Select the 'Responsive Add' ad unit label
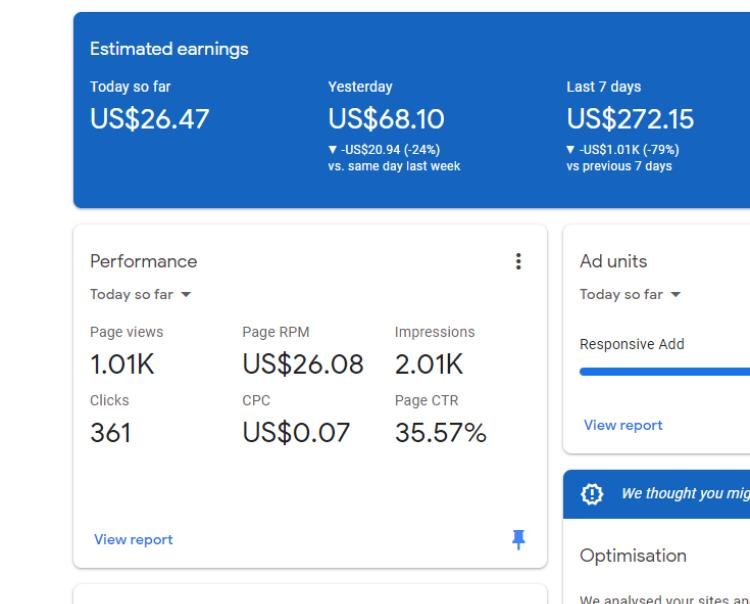Viewport: 750px width, 604px height. click(632, 344)
